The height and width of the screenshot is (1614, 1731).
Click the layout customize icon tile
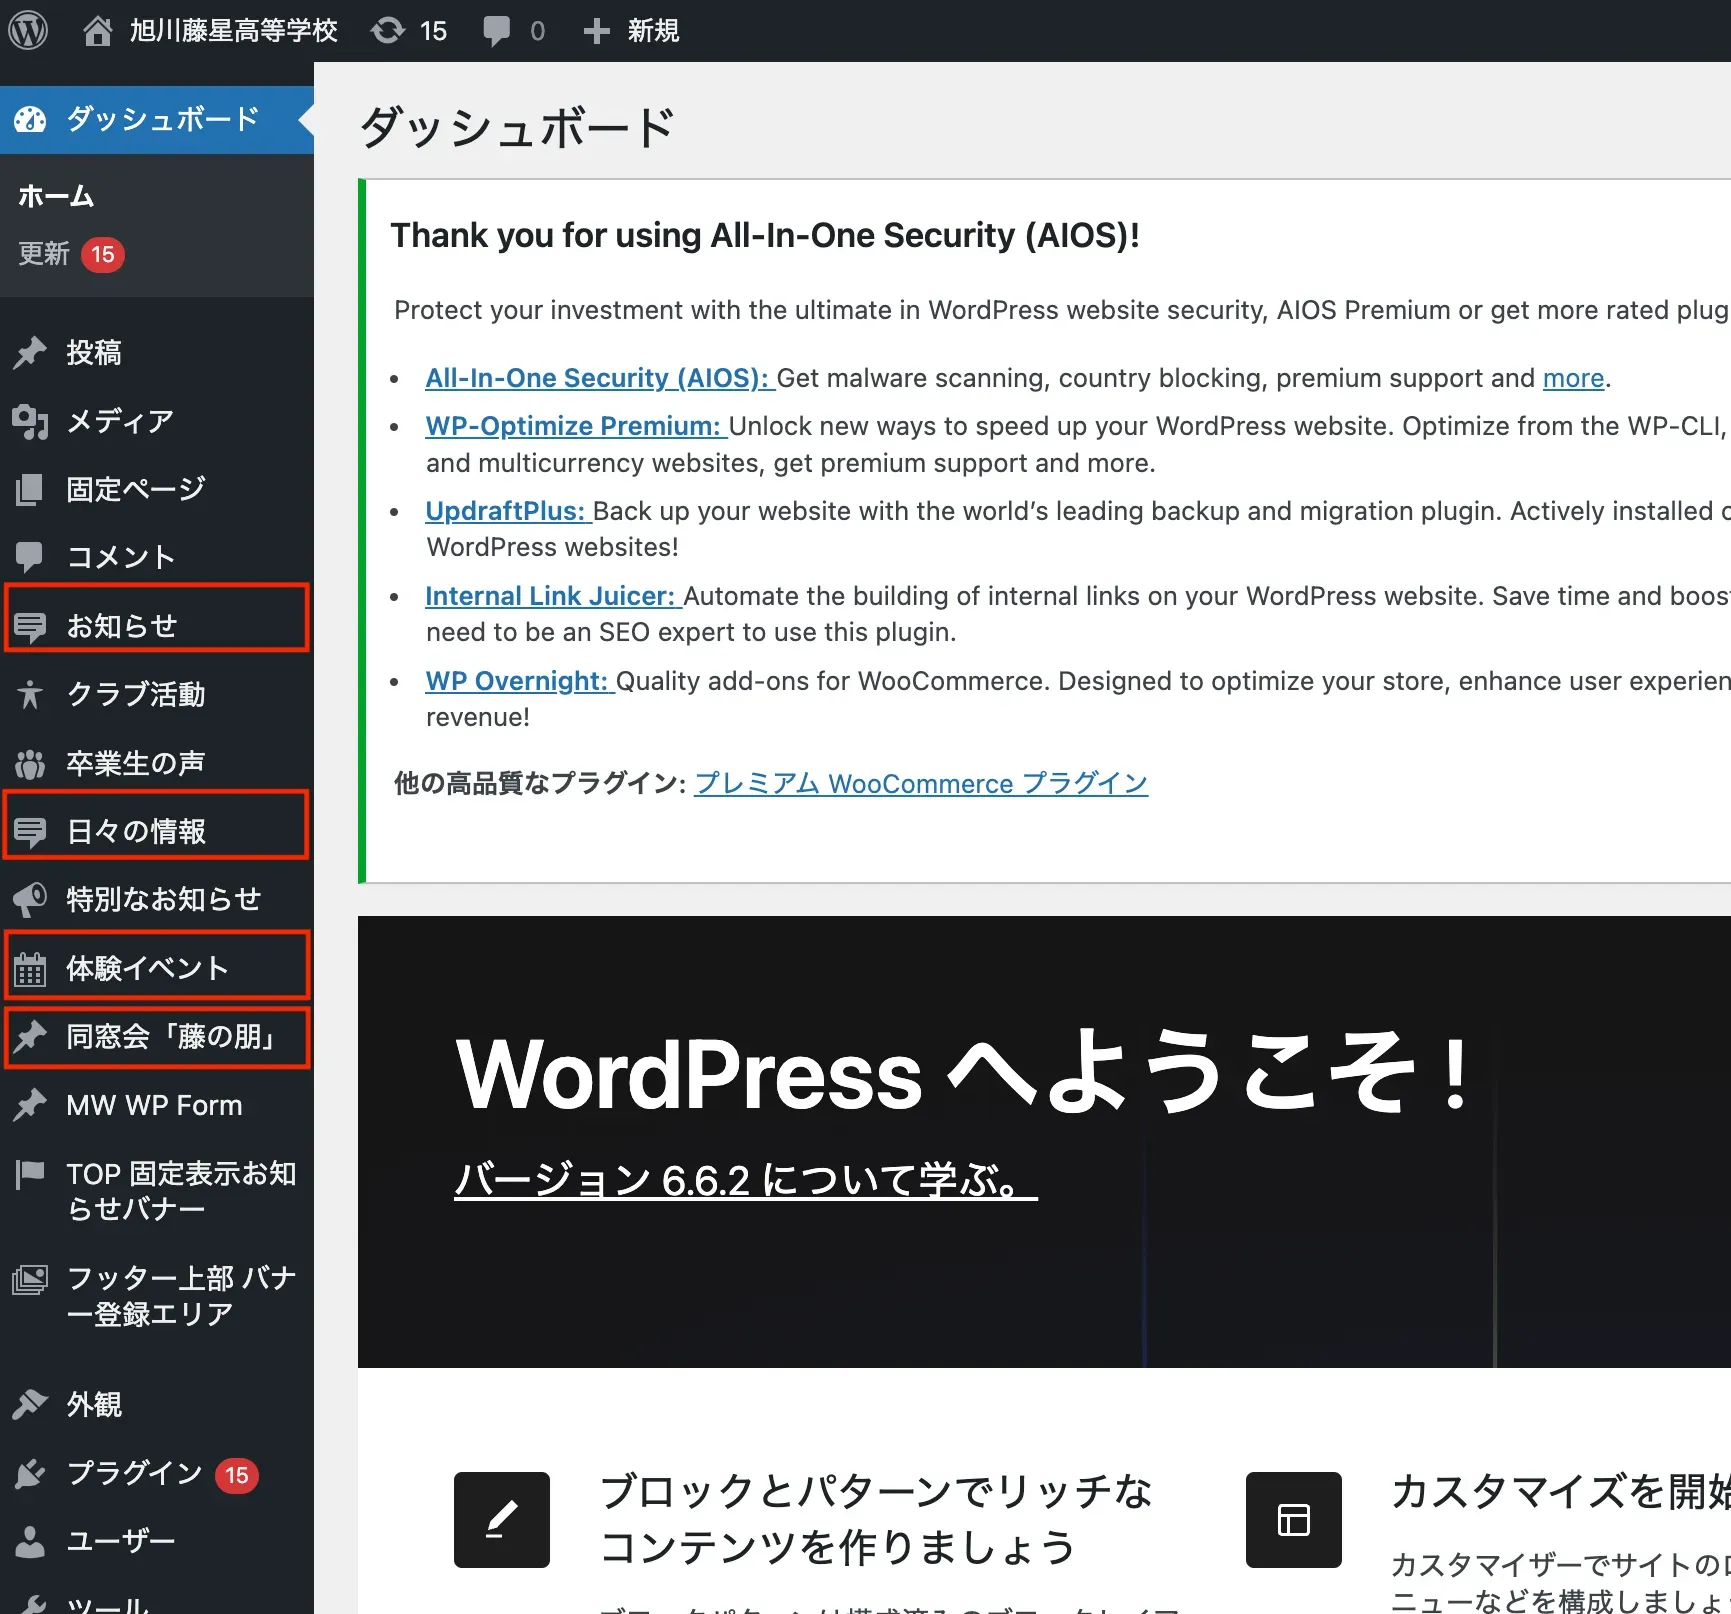1294,1519
